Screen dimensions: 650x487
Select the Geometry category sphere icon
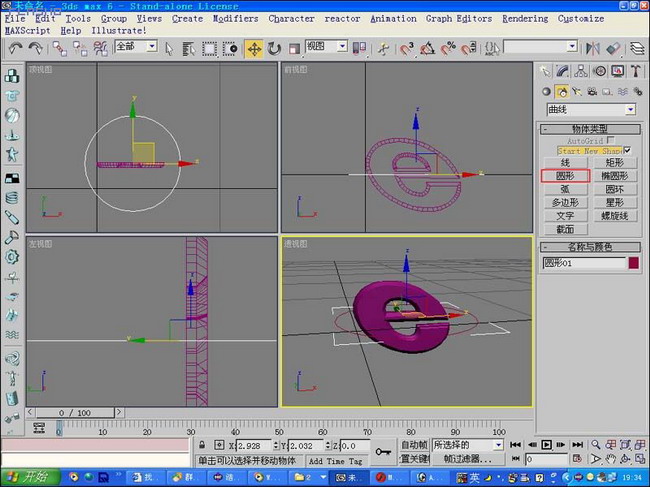546,92
